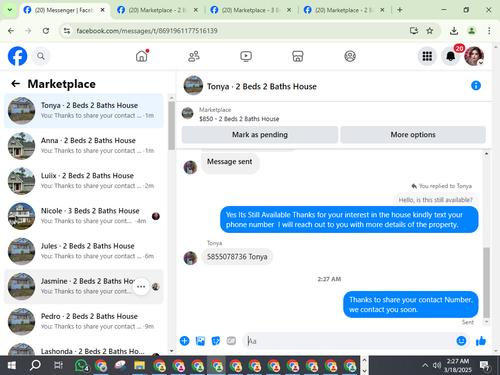Go to Home feed icon
This screenshot has width=500, height=375.
coord(142,56)
